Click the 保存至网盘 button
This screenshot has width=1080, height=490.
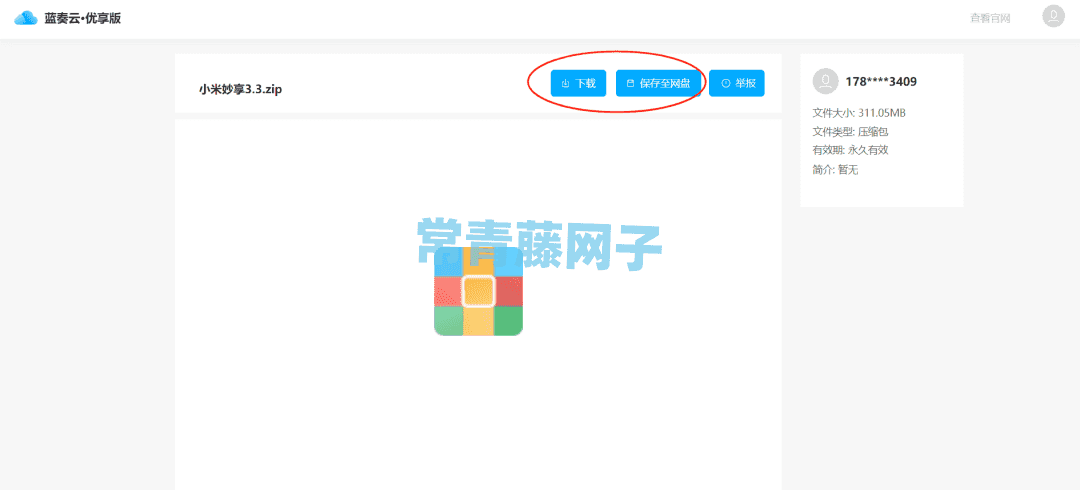658,83
